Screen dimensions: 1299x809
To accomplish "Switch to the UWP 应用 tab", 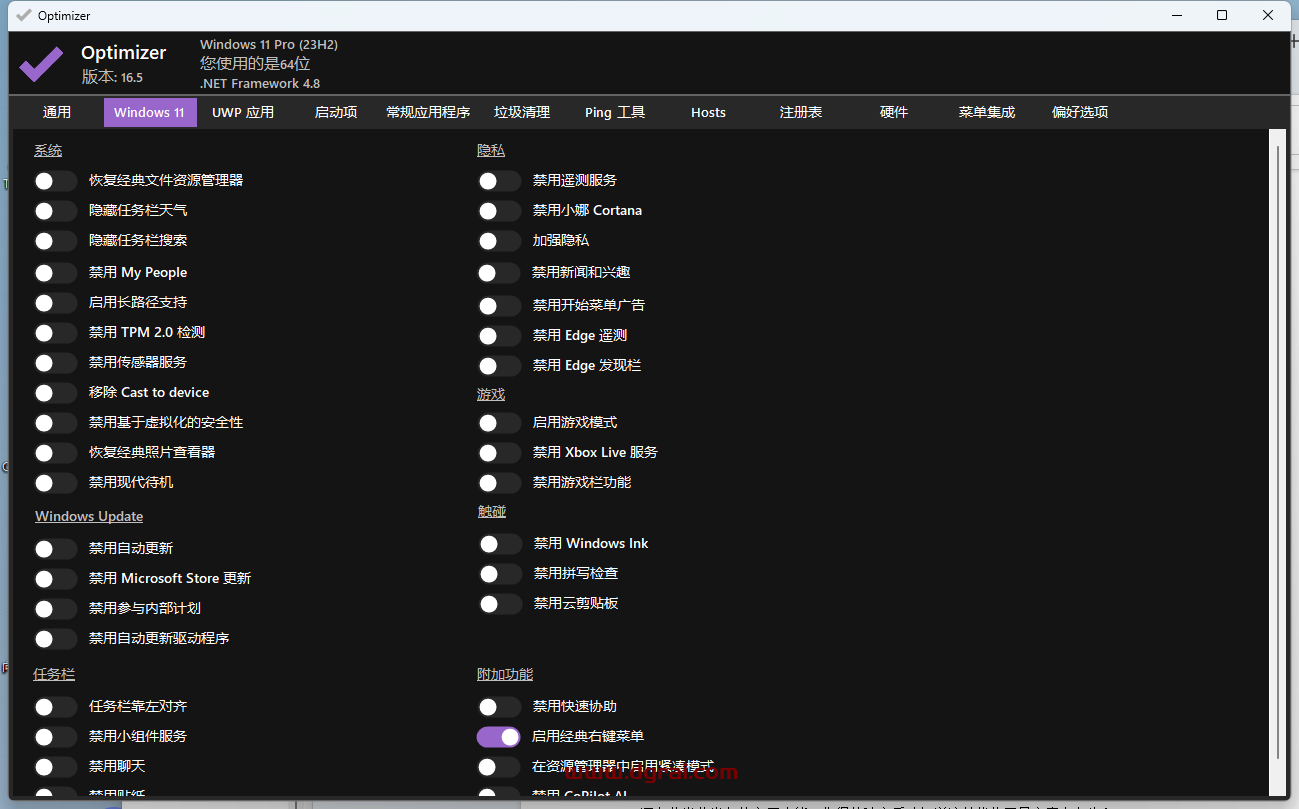I will point(243,112).
